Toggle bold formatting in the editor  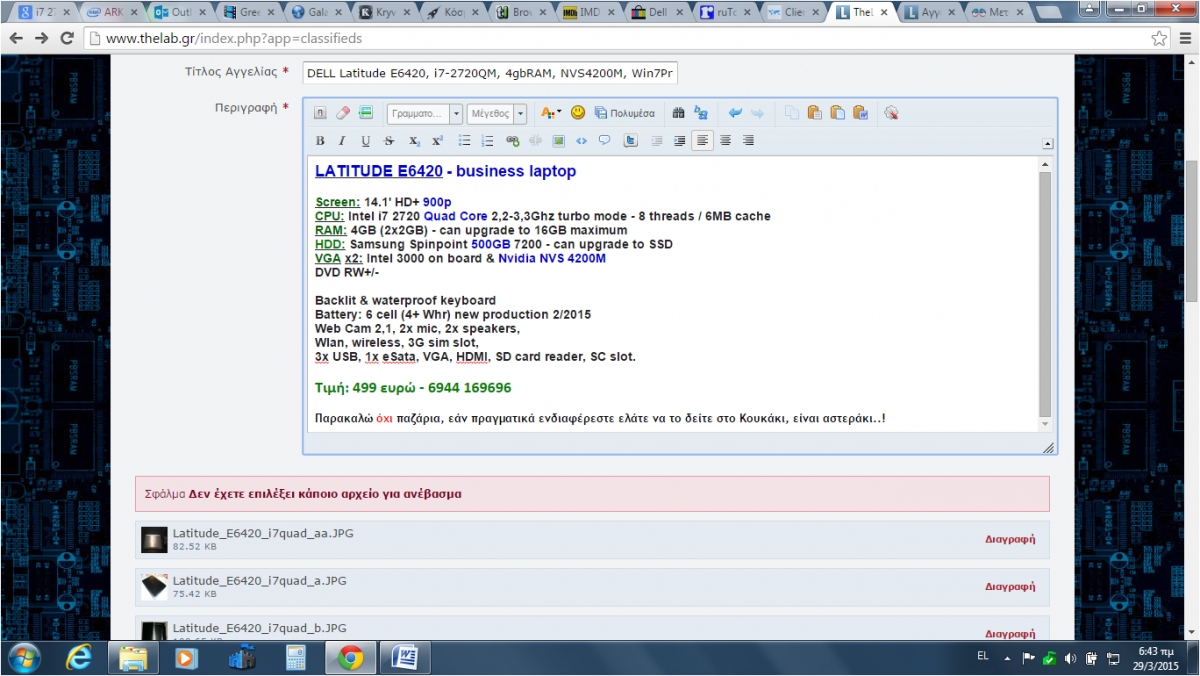coord(320,141)
